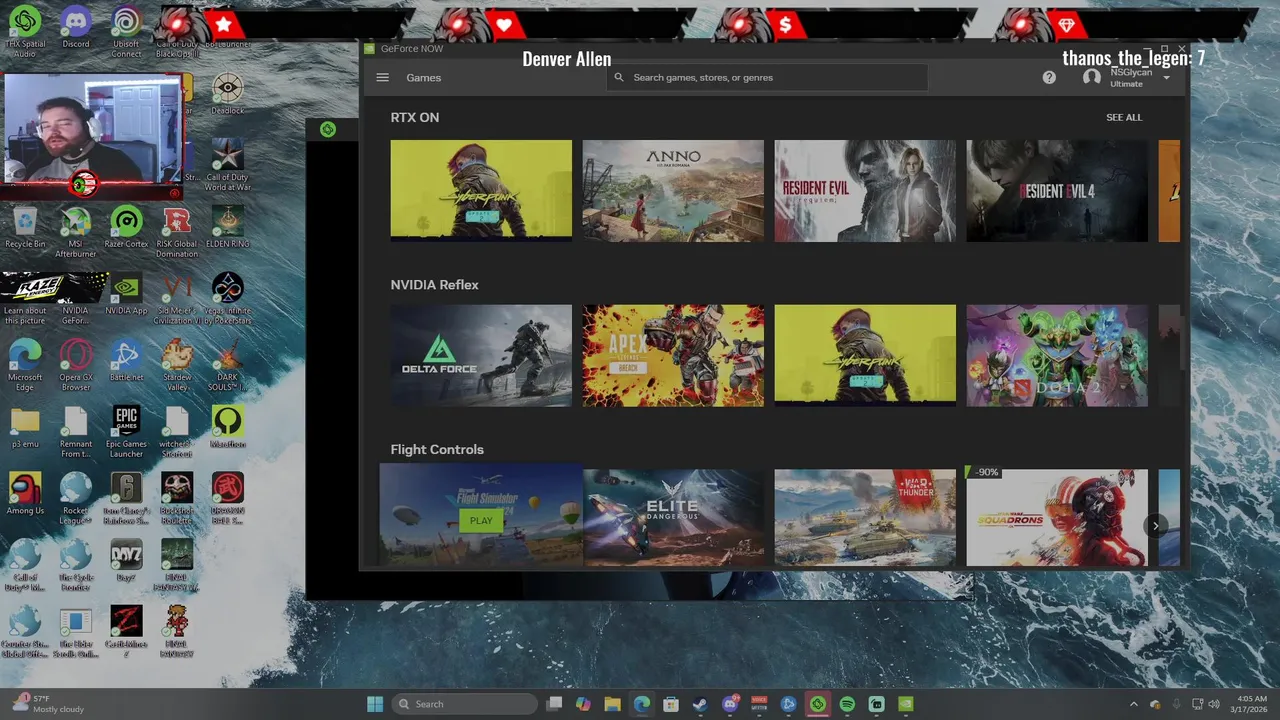Open the p3 emu folder
The width and height of the screenshot is (1280, 720).
(25, 427)
